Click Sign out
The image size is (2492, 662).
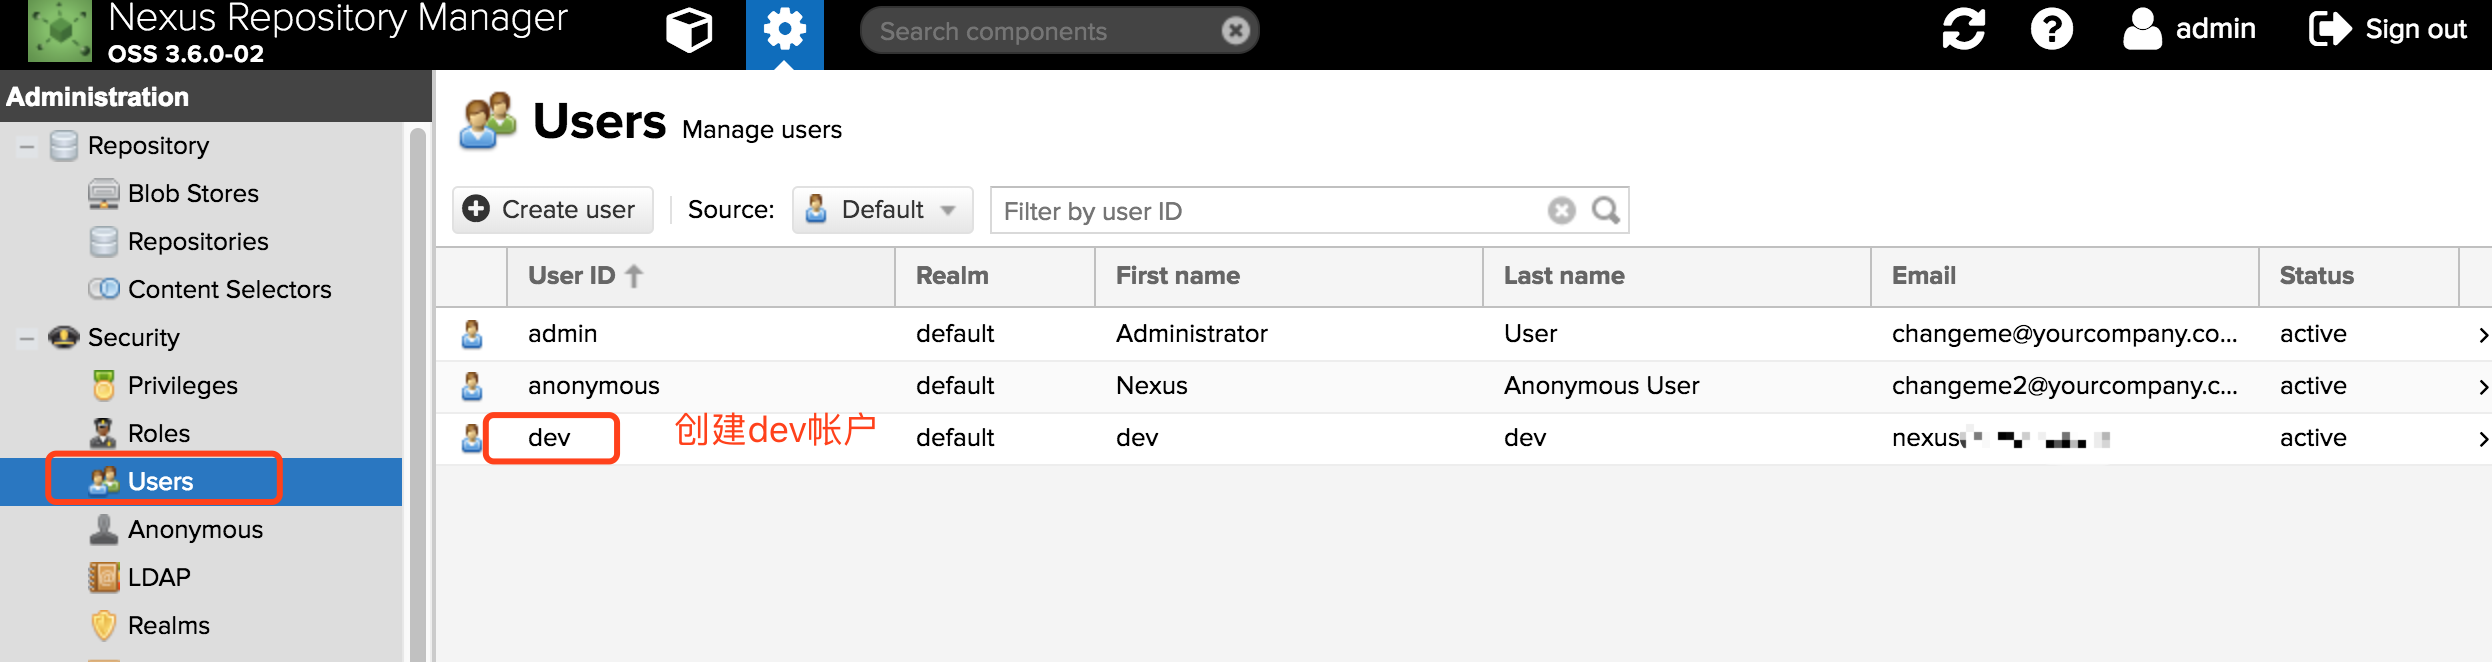(x=2388, y=29)
